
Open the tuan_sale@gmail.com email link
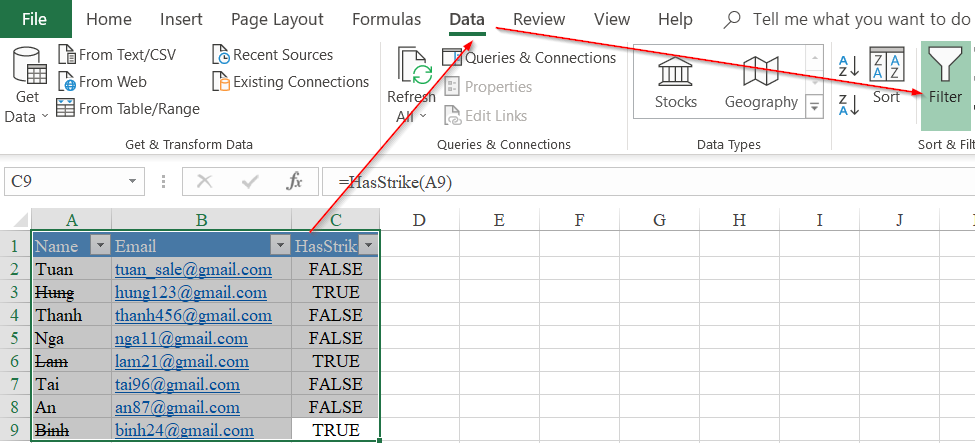click(193, 269)
